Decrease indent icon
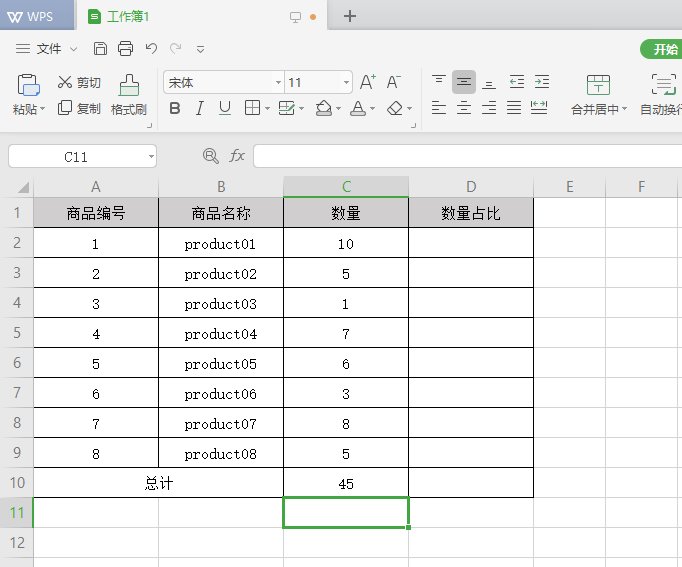Screen dimensions: 682x567 pyautogui.click(x=517, y=82)
